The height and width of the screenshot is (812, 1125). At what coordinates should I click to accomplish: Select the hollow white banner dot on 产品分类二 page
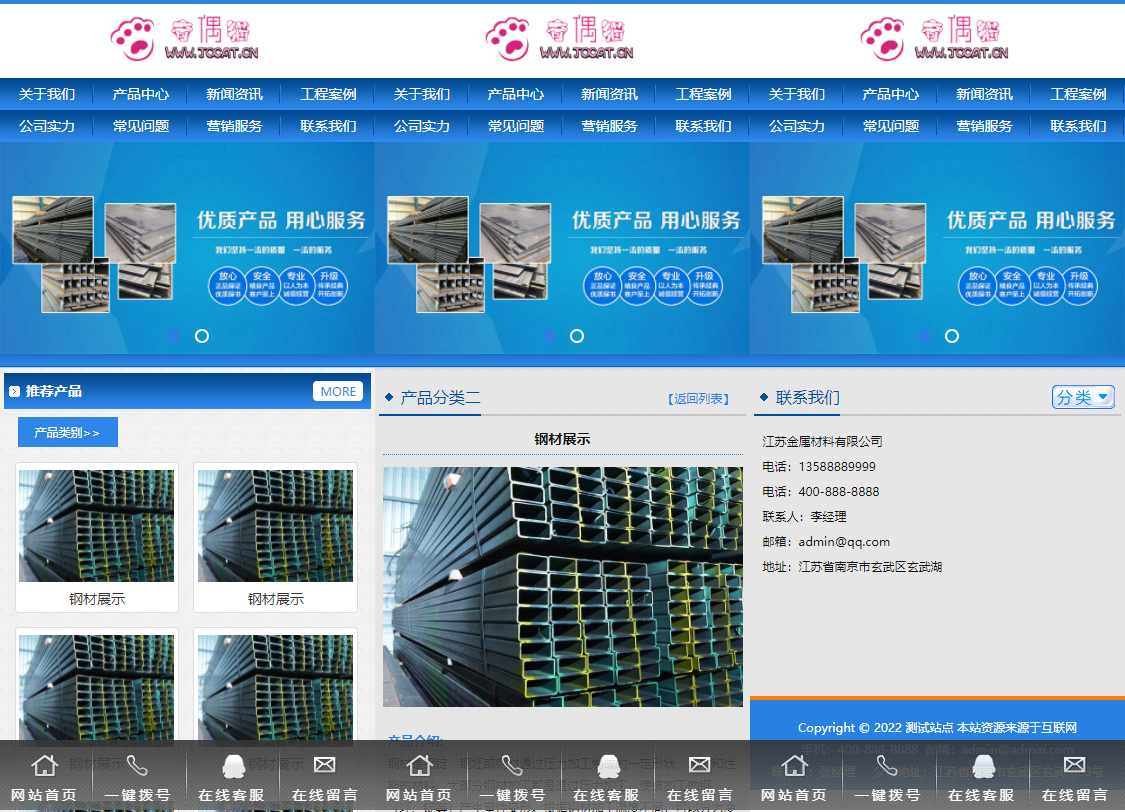577,336
